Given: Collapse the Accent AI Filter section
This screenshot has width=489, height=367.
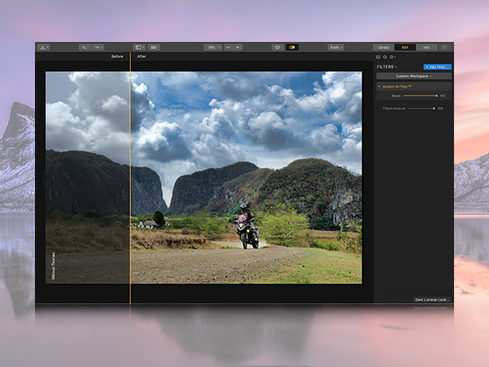Looking at the screenshot, I should [x=379, y=86].
